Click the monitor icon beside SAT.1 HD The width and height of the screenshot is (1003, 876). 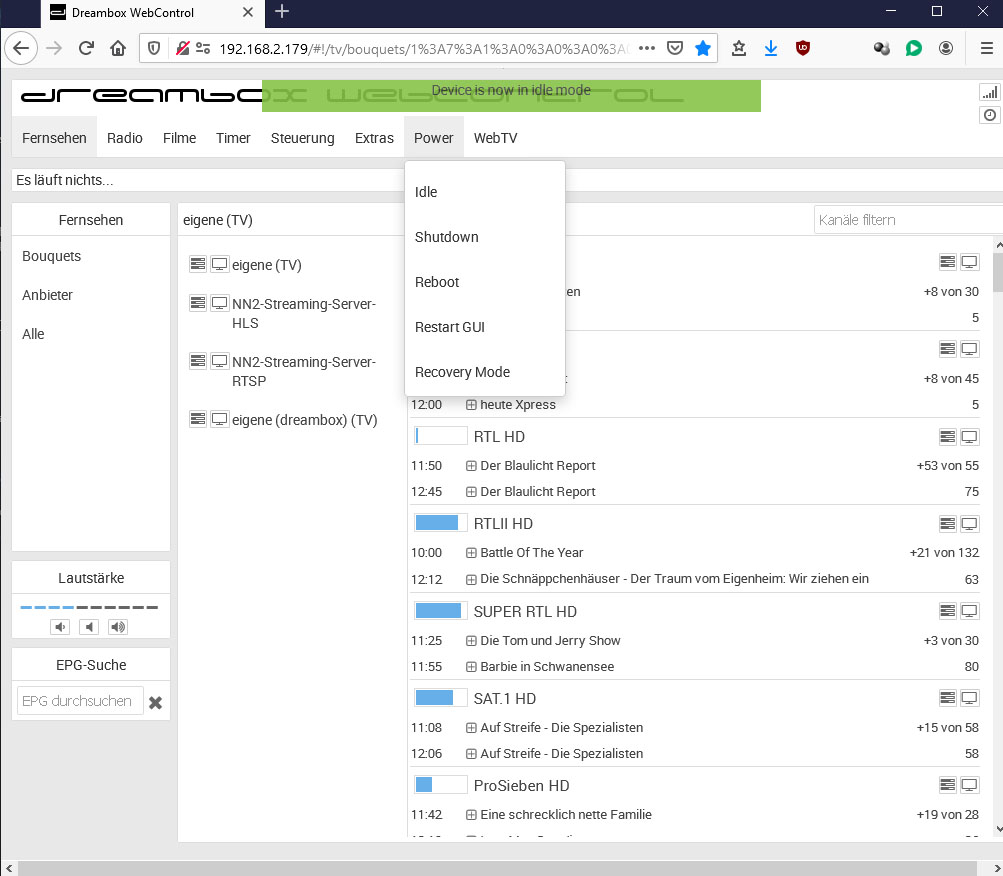pyautogui.click(x=969, y=698)
